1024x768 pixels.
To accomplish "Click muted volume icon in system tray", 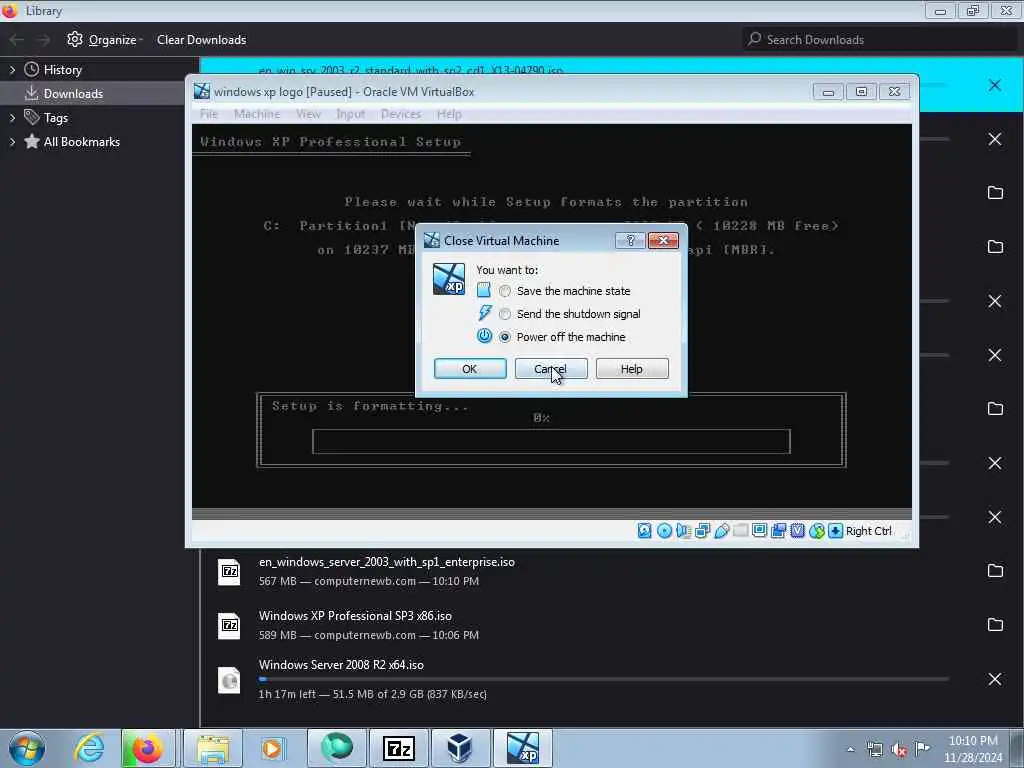I will [x=899, y=750].
